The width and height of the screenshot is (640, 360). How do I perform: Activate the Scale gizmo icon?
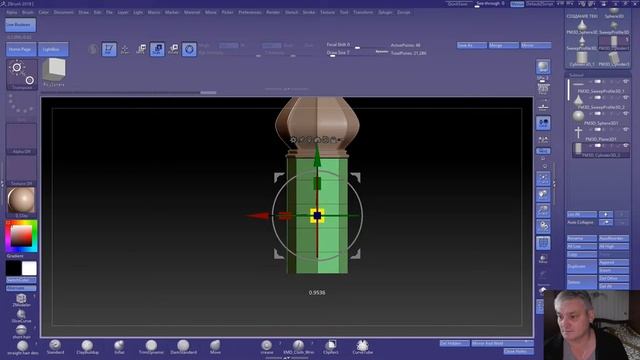tap(157, 49)
